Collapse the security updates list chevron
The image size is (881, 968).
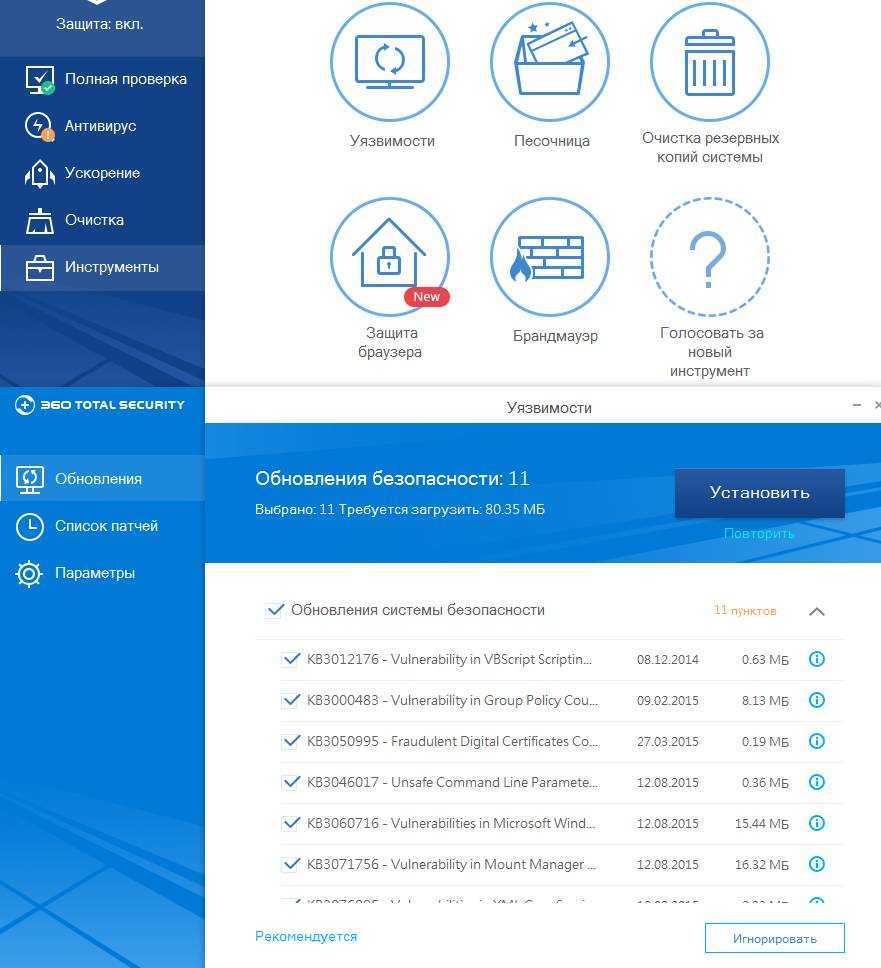point(816,611)
